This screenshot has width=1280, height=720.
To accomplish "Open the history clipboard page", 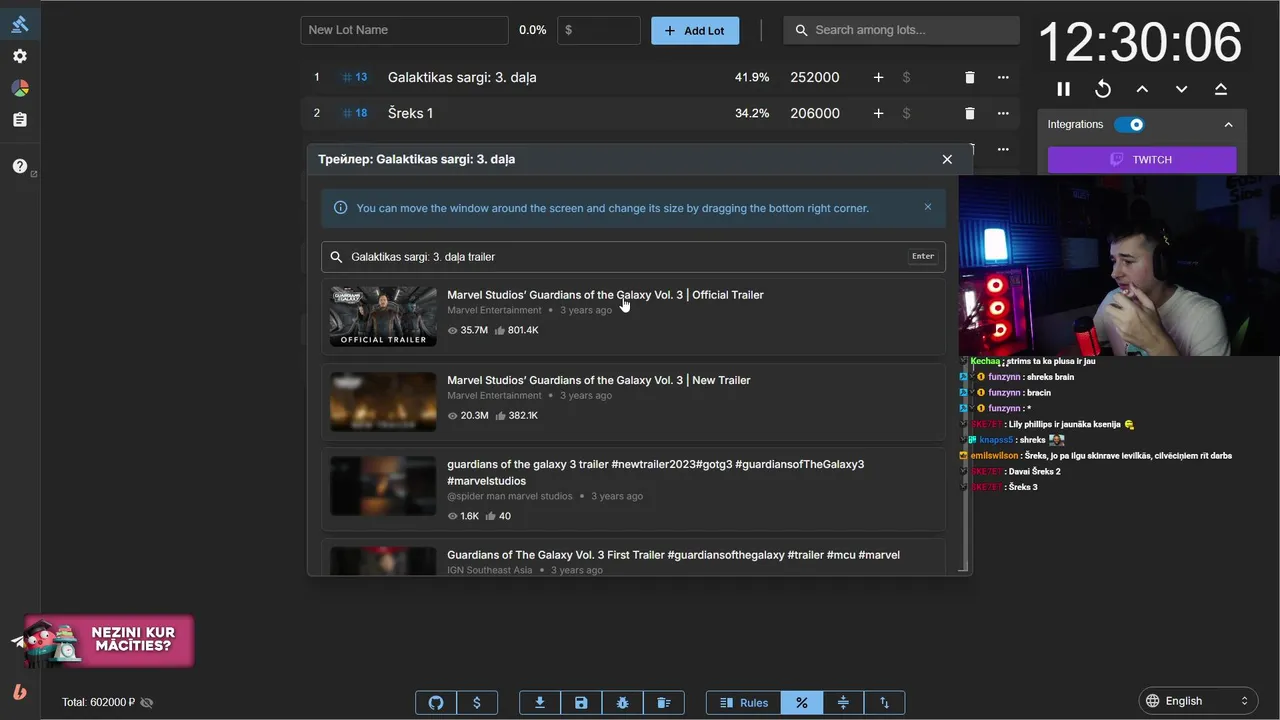I will tap(20, 120).
